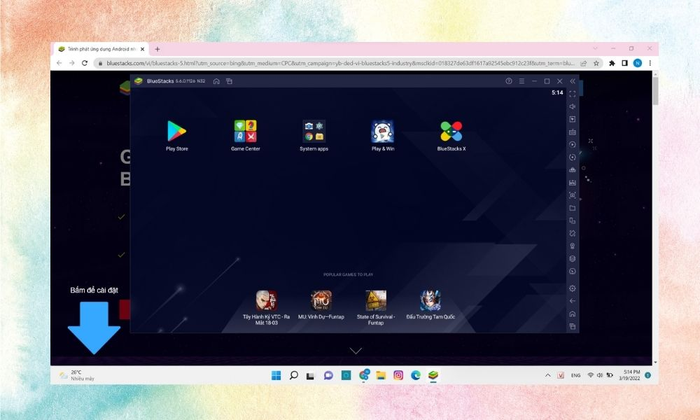
Task: Open BlueStacks hamburger menu
Action: [x=521, y=81]
